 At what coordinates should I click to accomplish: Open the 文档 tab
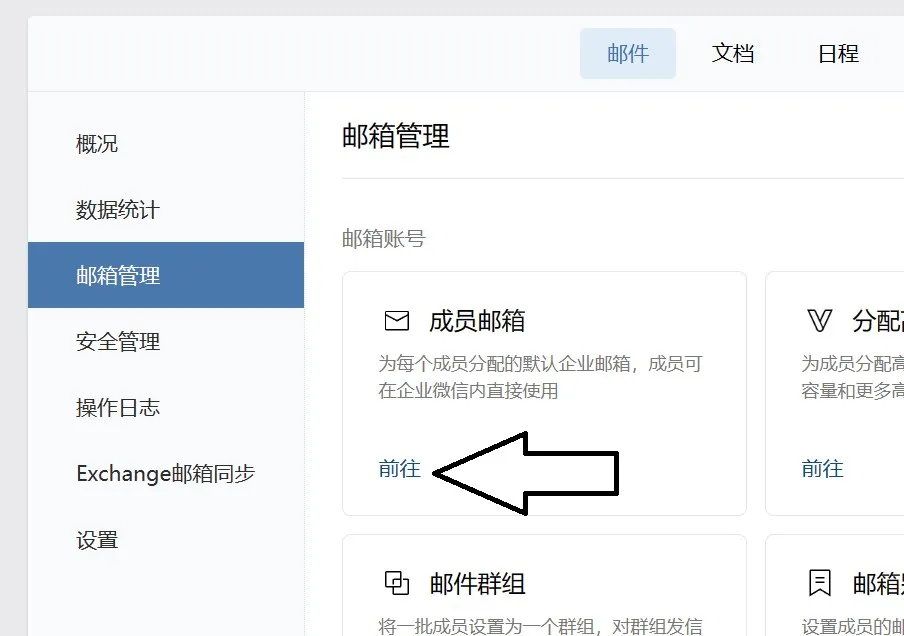click(733, 54)
